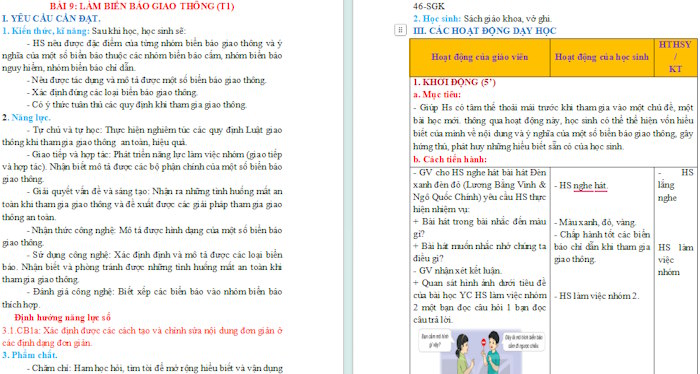This screenshot has height=374, width=700.
Task: Click the answer 'Màu xanh, đỏ, vàng.'
Action: coord(596,222)
